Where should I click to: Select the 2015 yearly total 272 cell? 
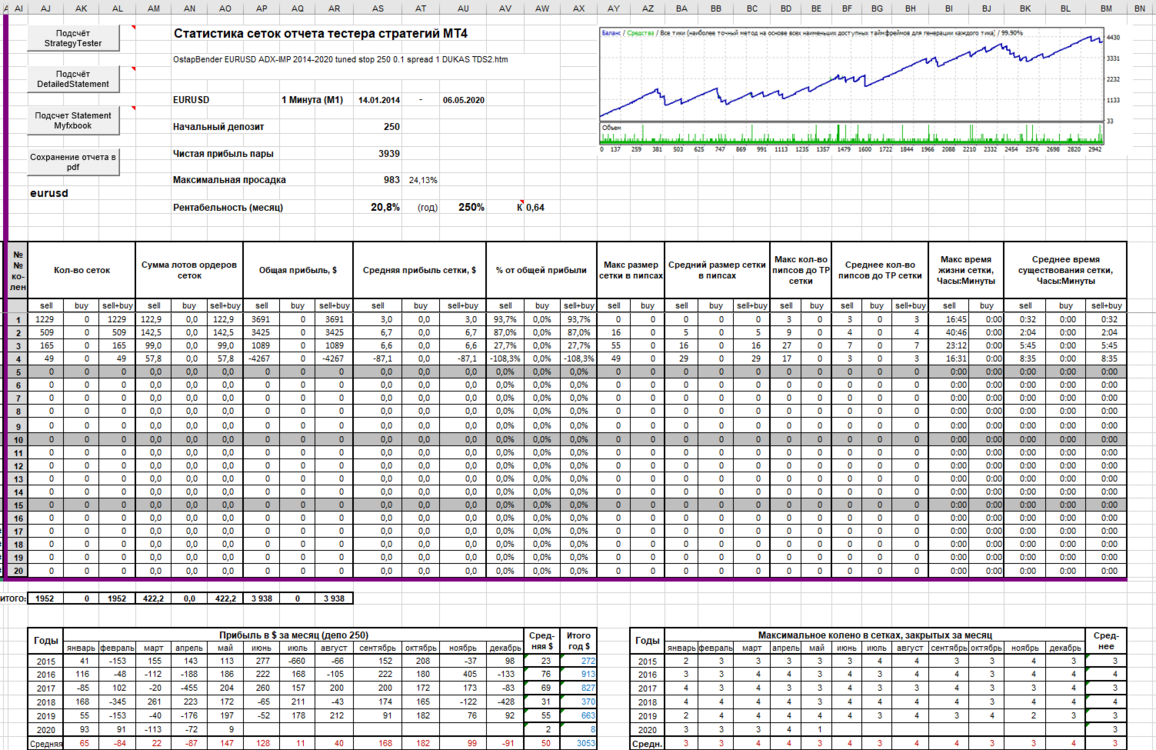pos(579,662)
